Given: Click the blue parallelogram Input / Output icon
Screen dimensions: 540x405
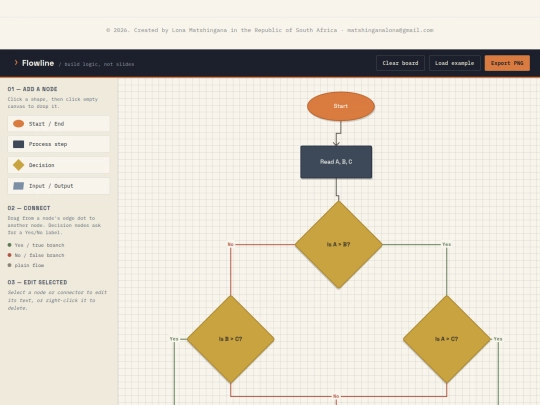Looking at the screenshot, I should coord(19,186).
